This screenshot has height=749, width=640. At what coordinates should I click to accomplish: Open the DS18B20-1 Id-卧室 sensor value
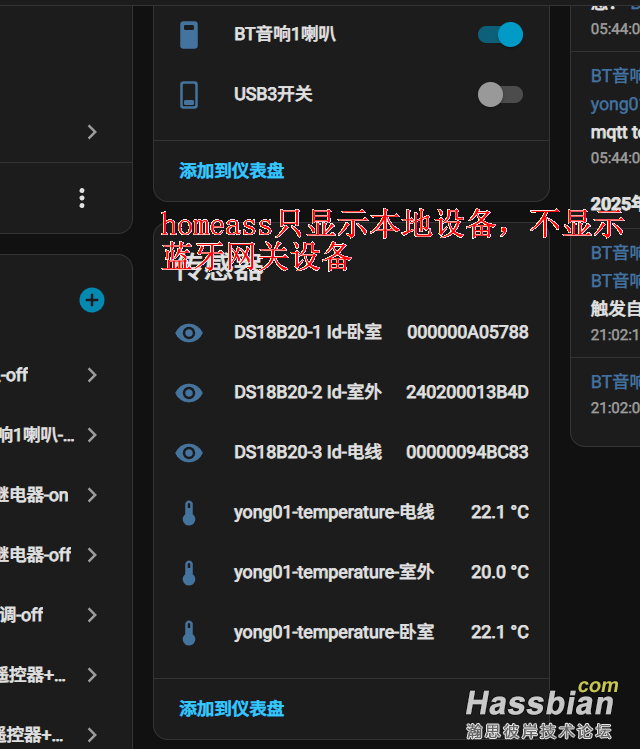(x=467, y=333)
